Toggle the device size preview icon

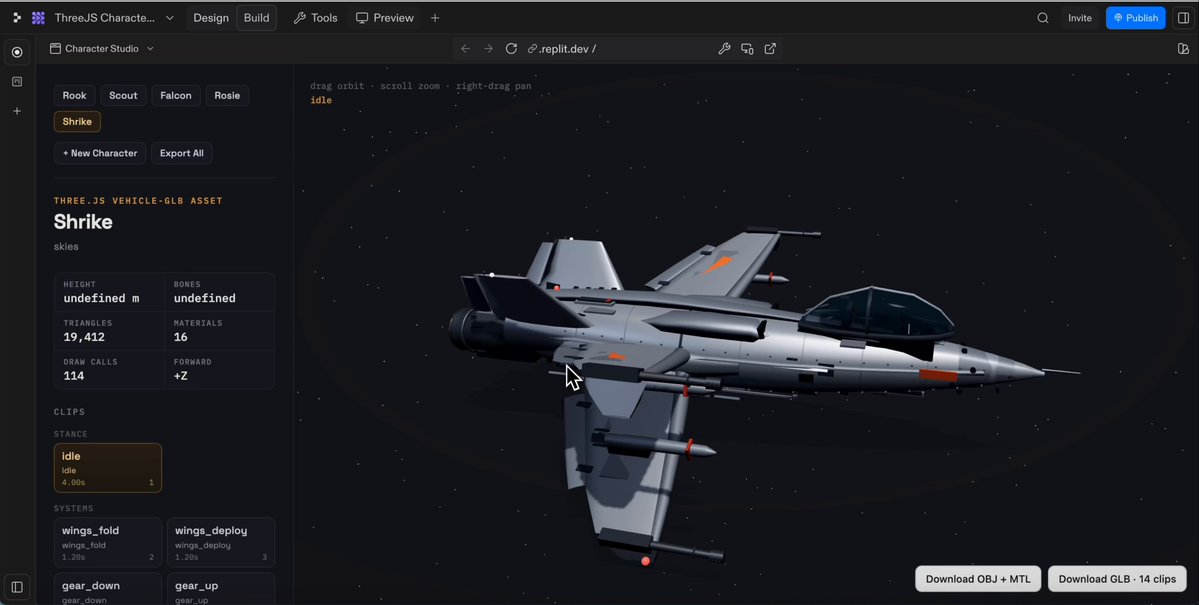747,48
